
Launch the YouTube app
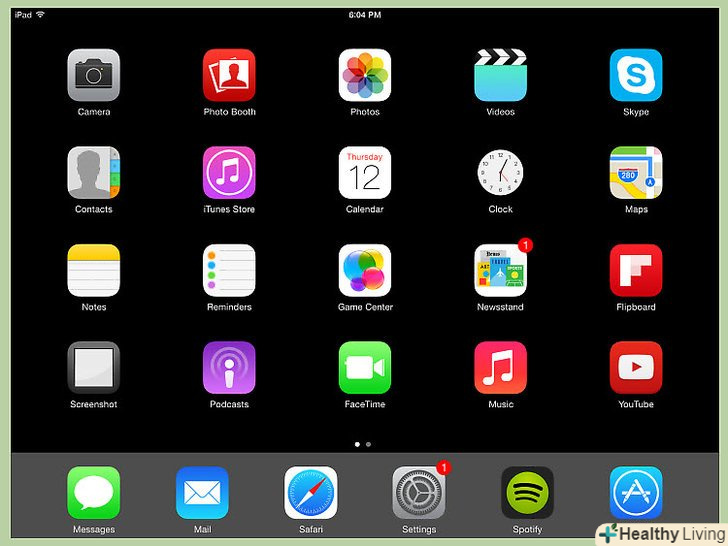click(636, 368)
